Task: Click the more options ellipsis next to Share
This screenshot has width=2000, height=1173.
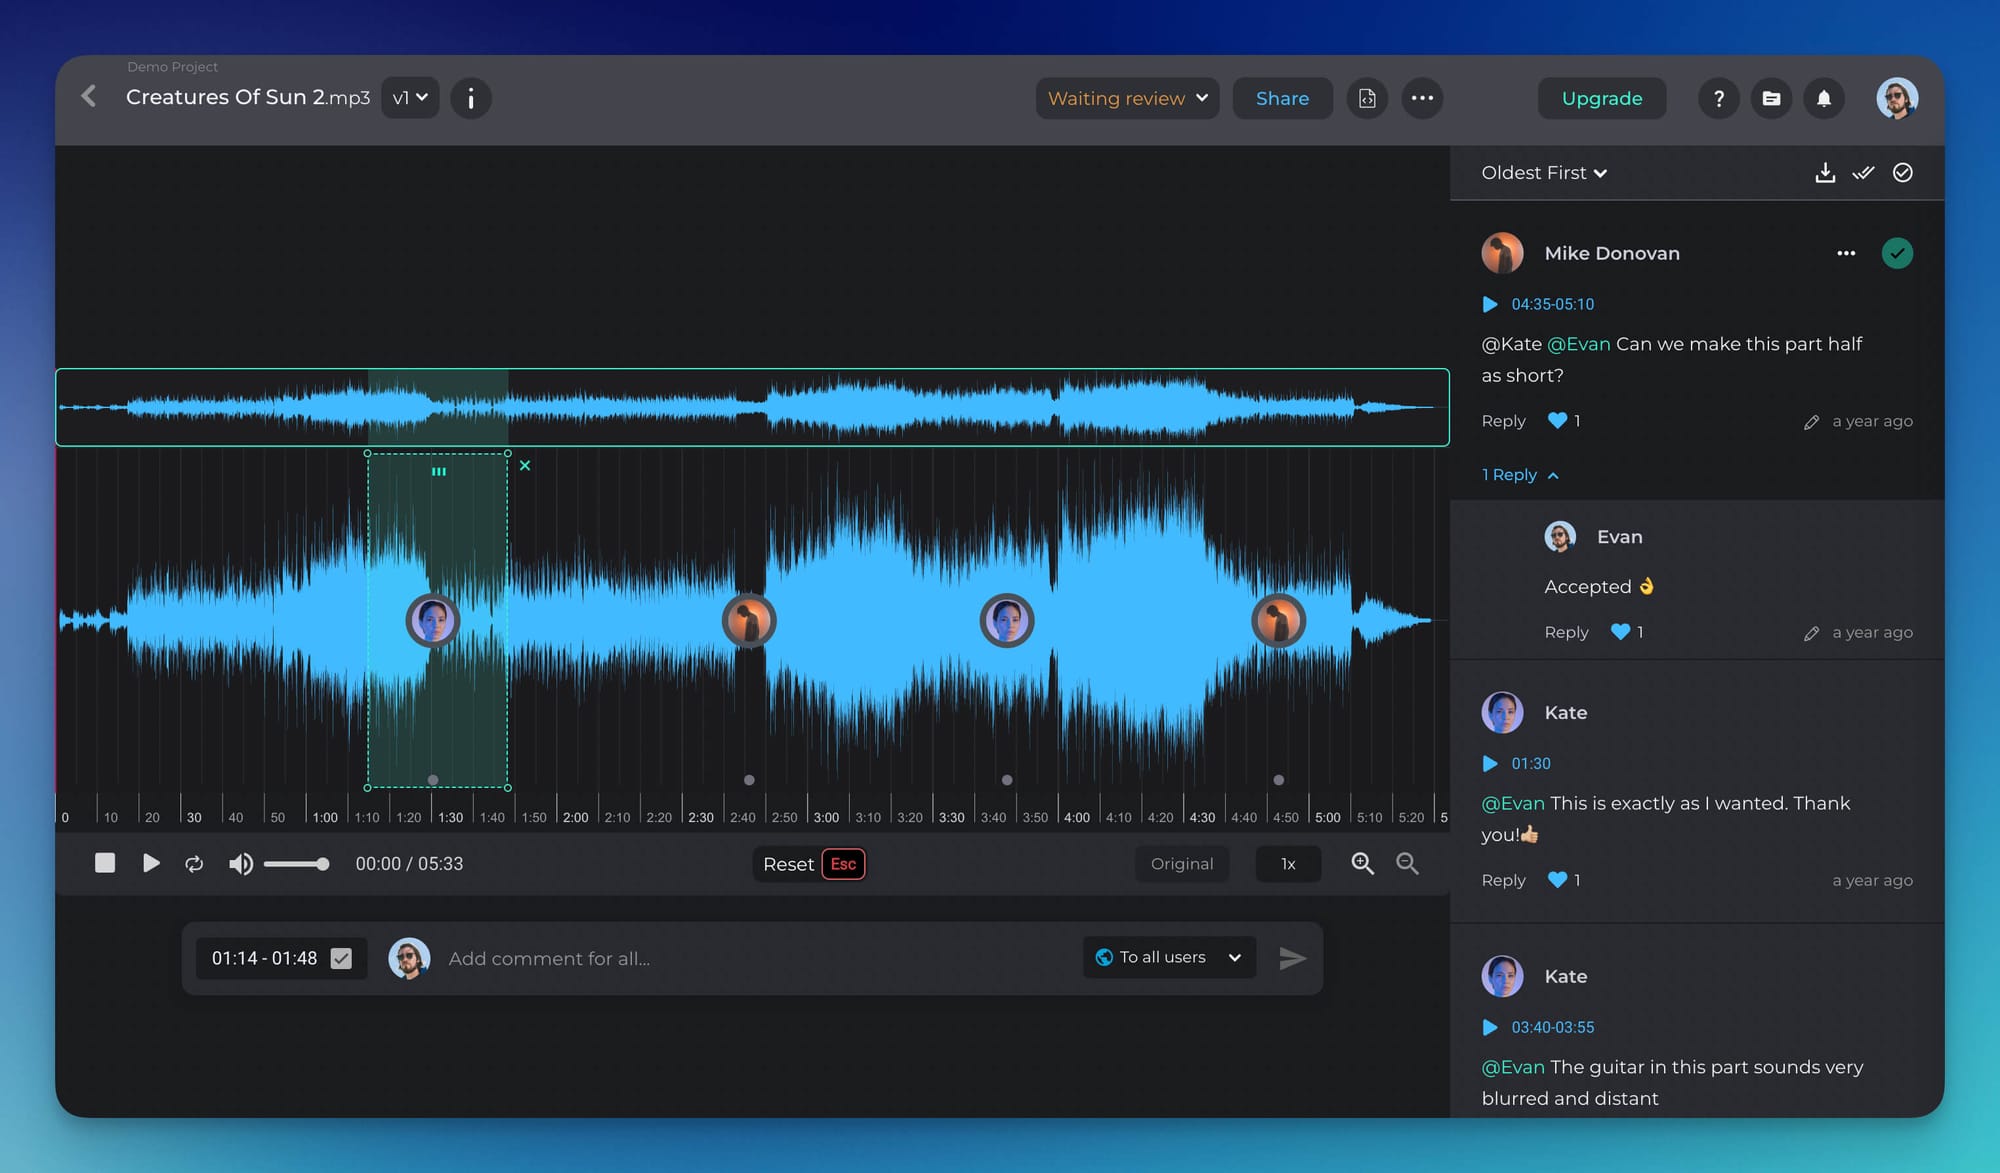Action: pyautogui.click(x=1423, y=98)
